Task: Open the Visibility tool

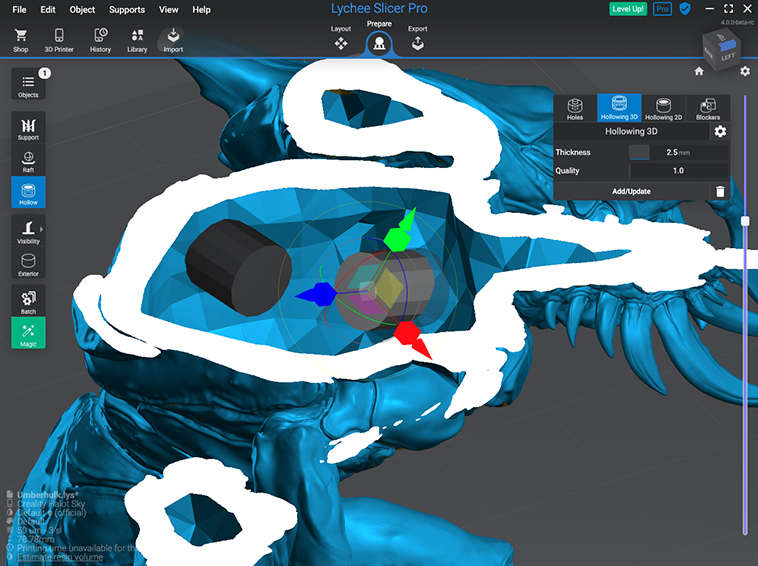Action: (x=28, y=231)
